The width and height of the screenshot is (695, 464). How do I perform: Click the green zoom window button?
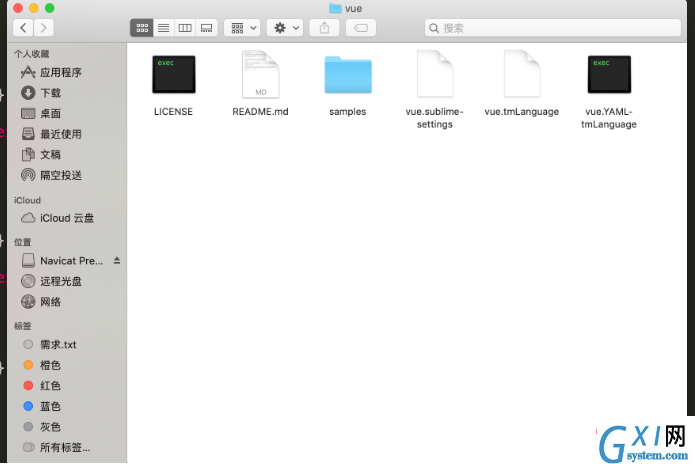[50, 8]
